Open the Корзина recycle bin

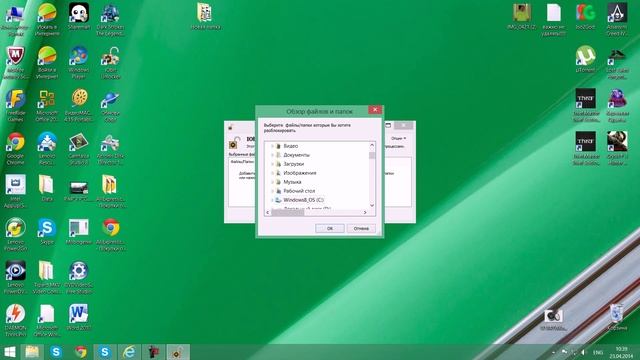click(x=617, y=317)
